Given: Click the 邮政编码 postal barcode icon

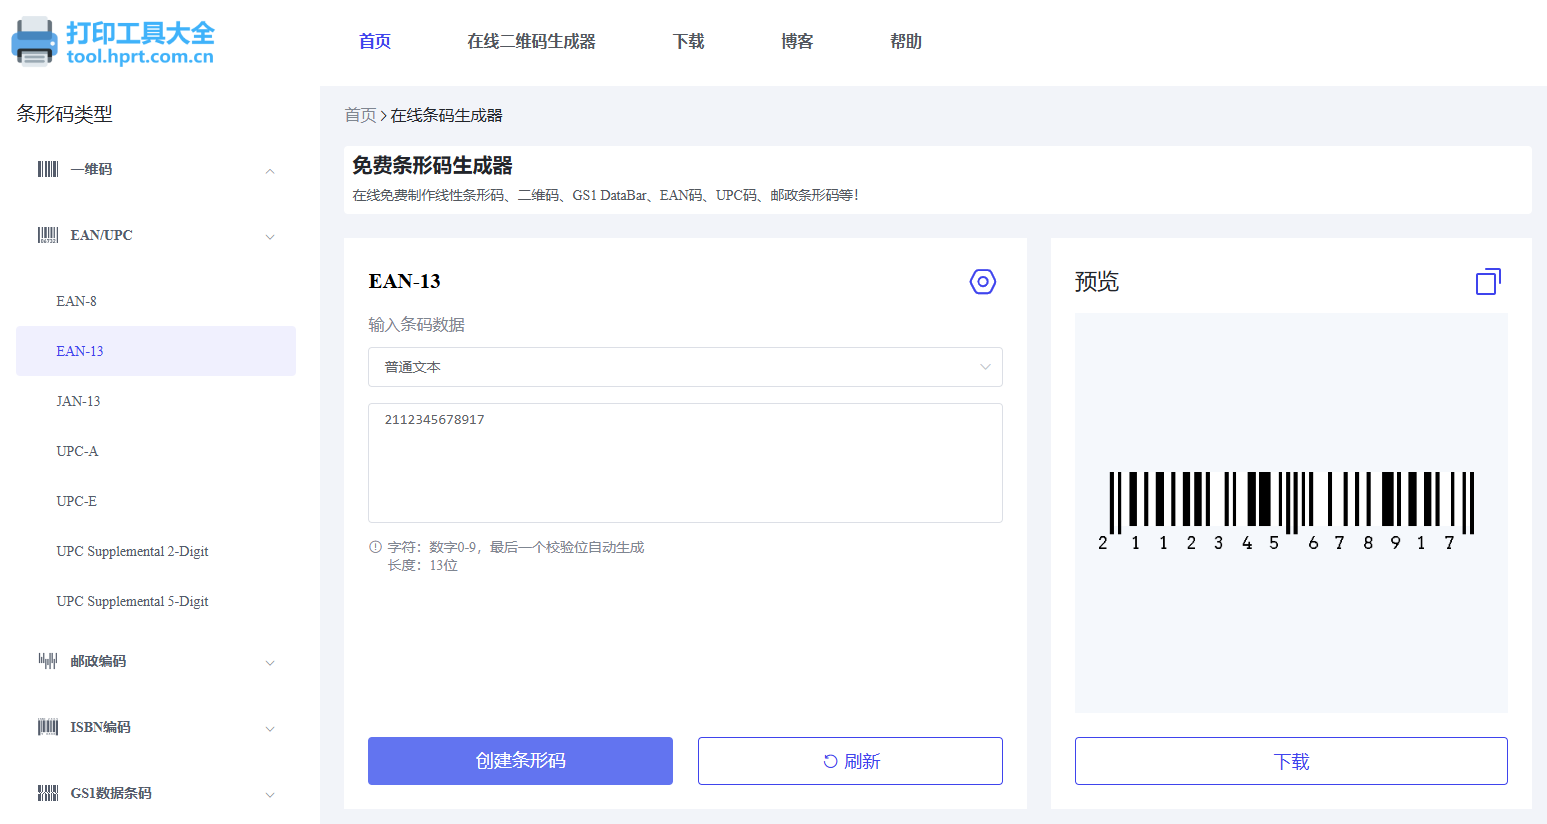Looking at the screenshot, I should (x=48, y=661).
